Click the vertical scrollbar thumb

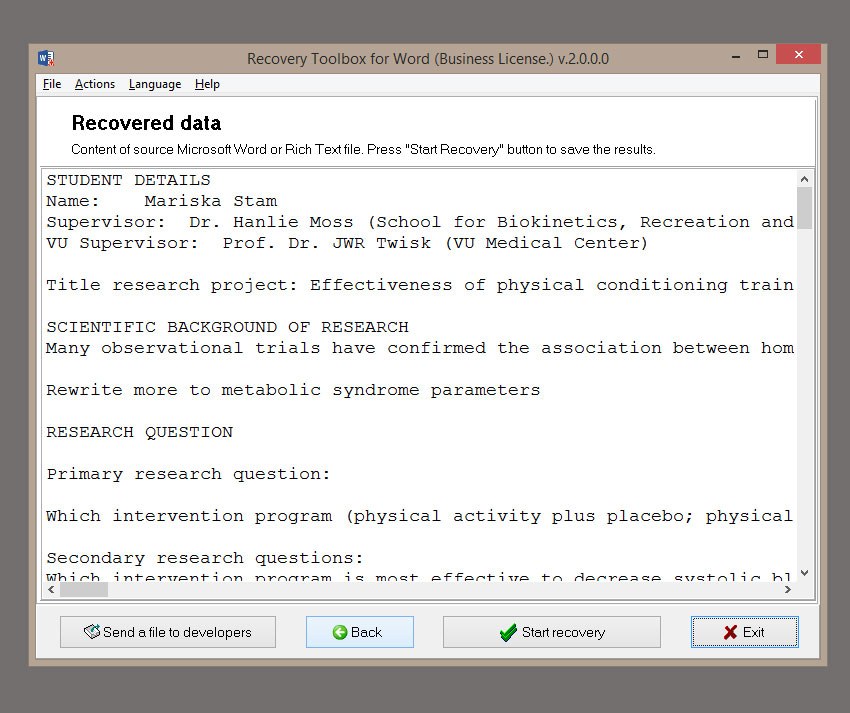[804, 208]
